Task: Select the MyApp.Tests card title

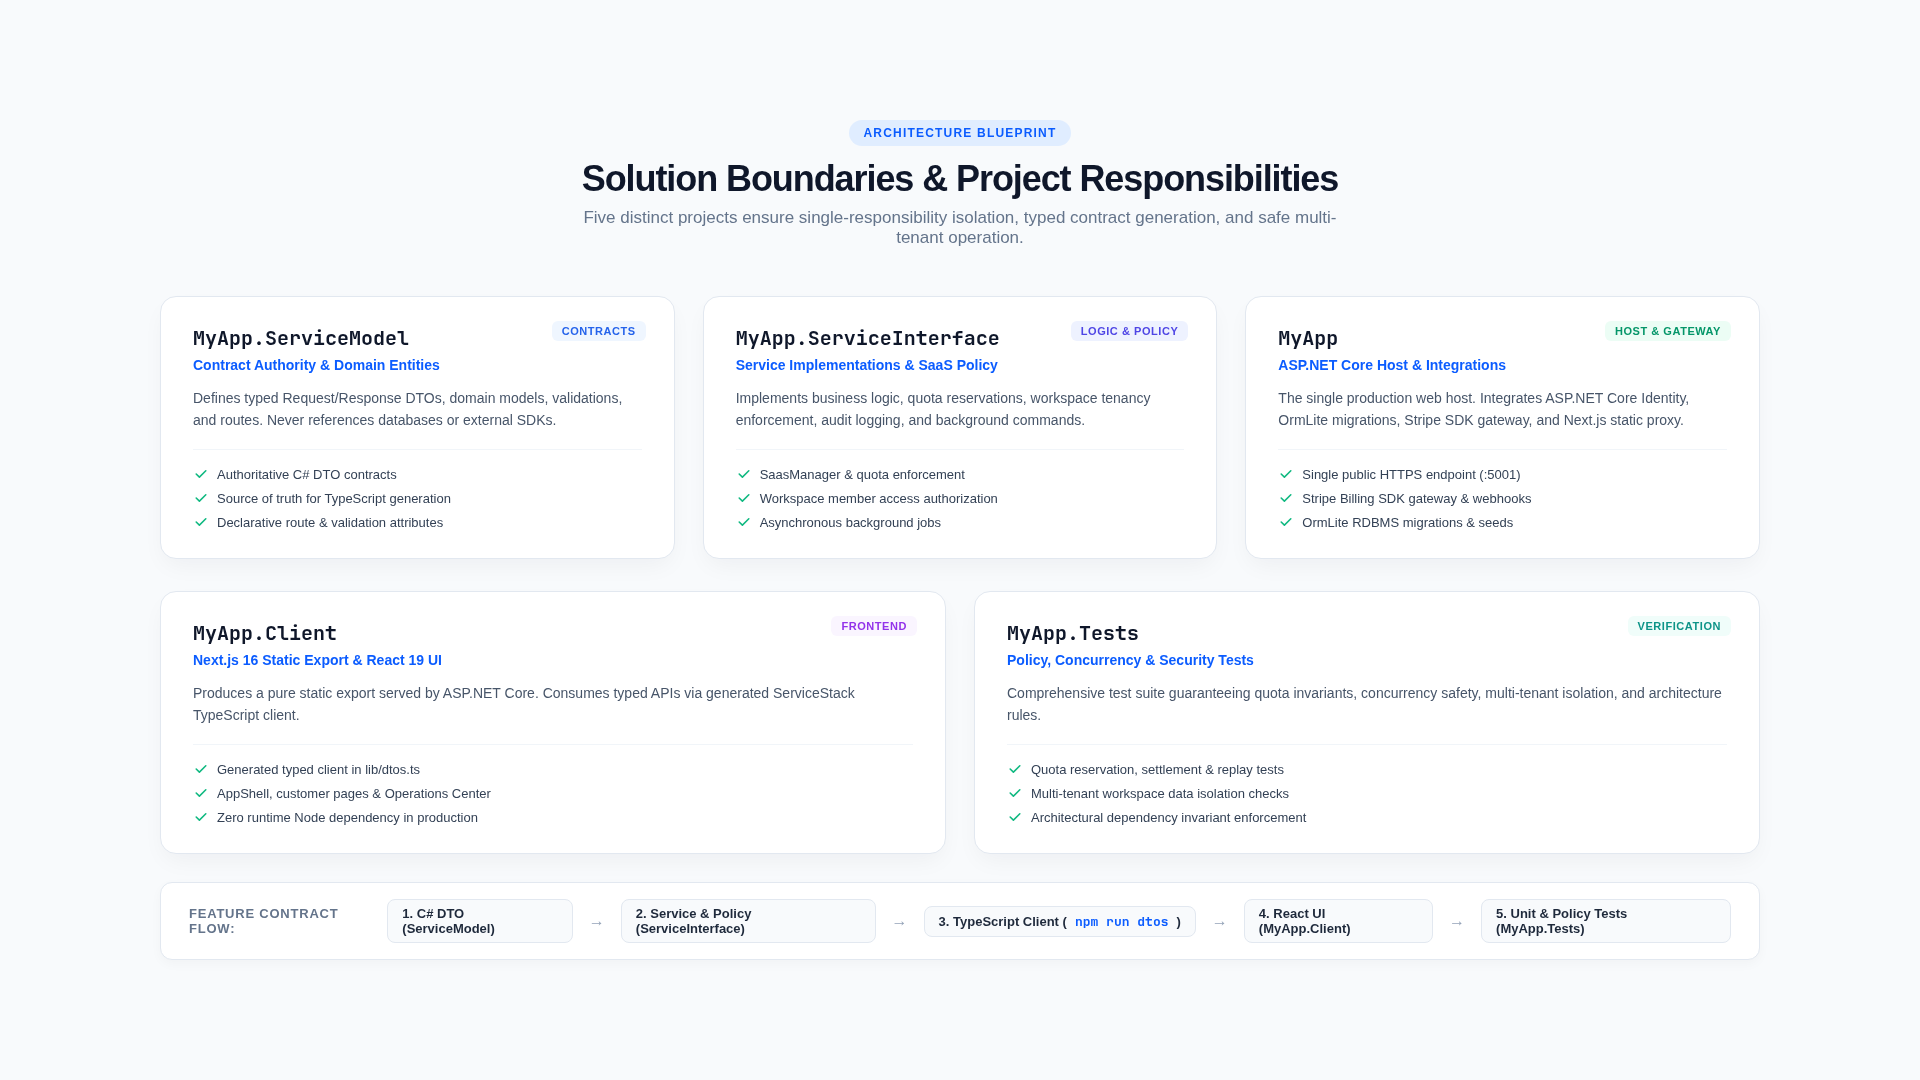Action: (1073, 633)
